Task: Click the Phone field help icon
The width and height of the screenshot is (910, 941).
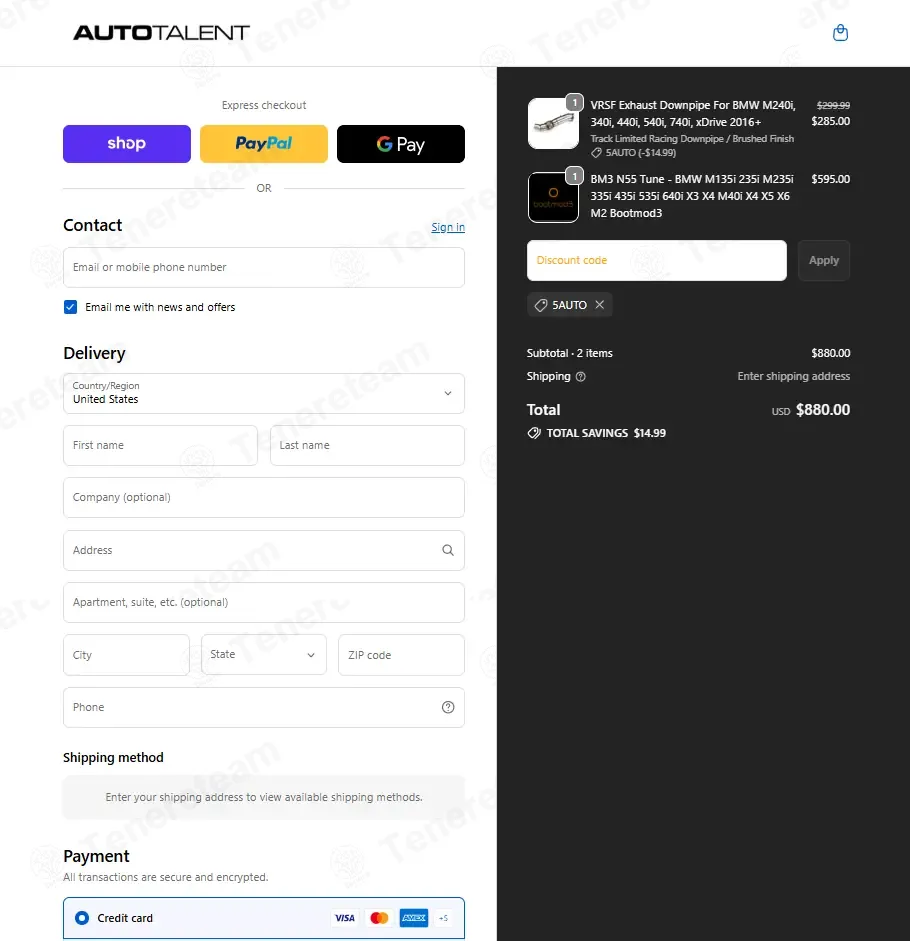Action: tap(448, 708)
